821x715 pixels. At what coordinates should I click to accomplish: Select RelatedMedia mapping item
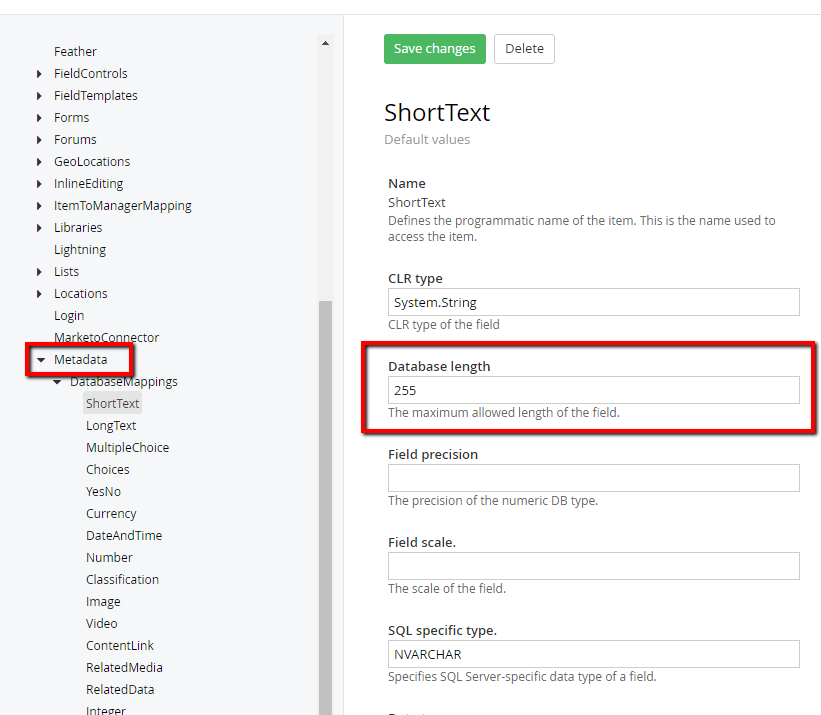pos(124,667)
